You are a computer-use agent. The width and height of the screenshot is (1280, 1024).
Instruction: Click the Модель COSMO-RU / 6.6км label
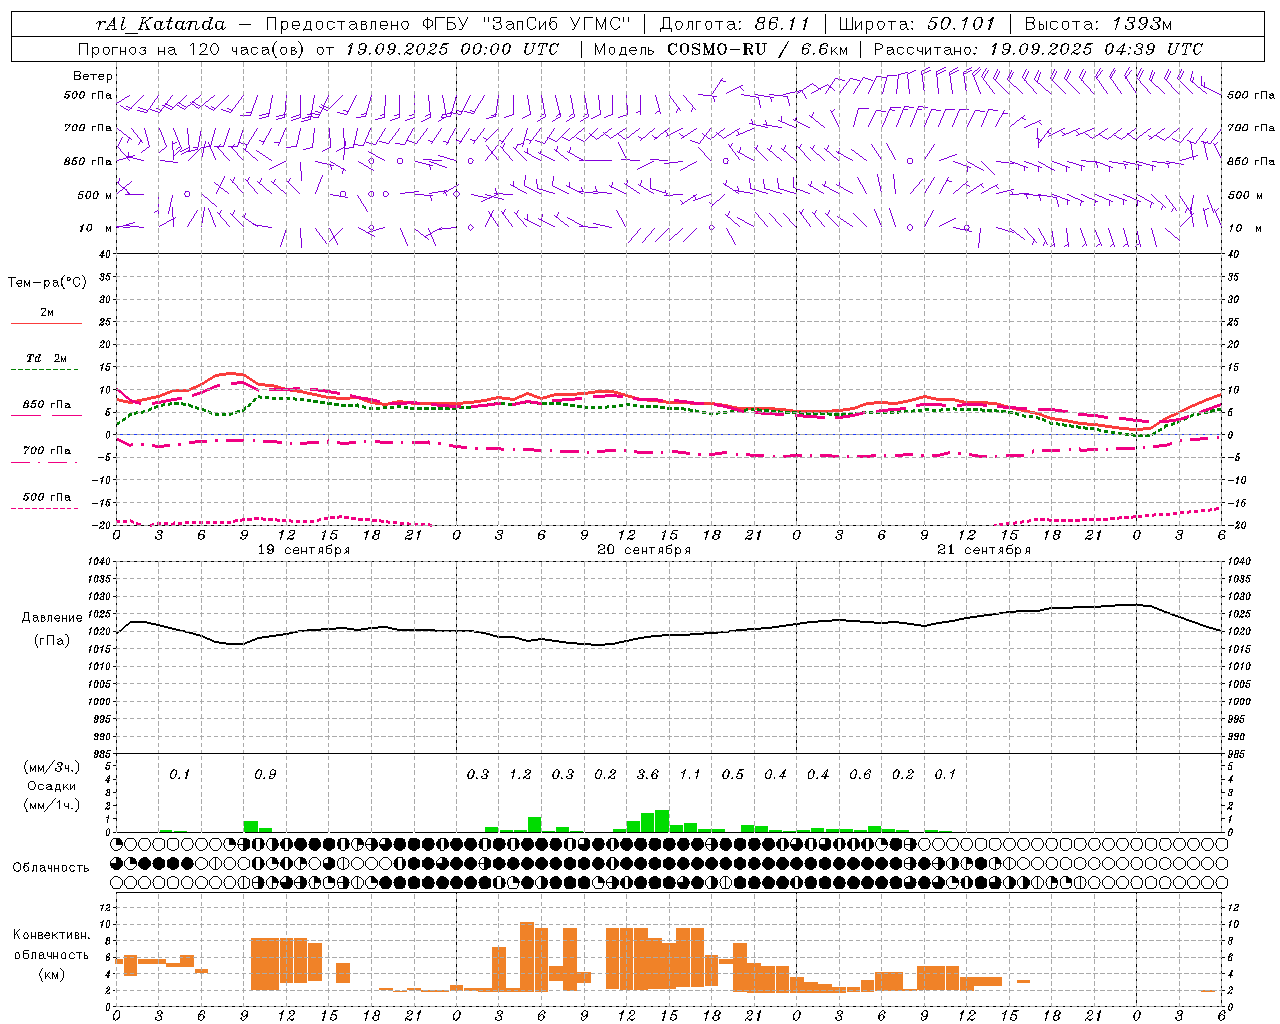point(720,49)
